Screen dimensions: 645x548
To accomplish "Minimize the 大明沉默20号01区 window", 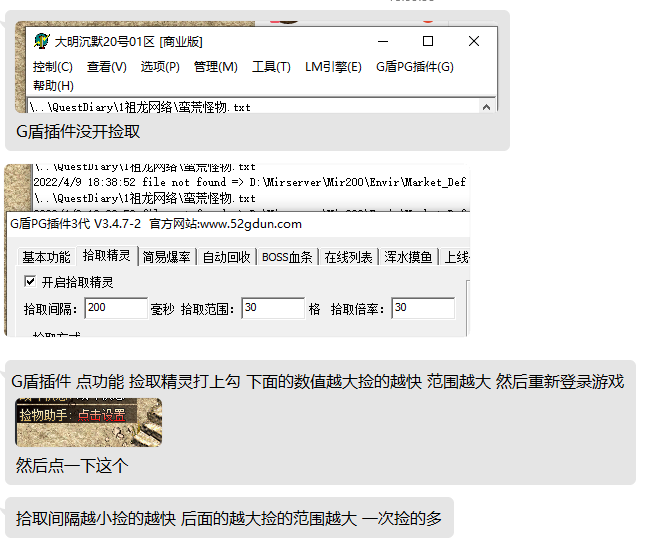I will pos(383,41).
